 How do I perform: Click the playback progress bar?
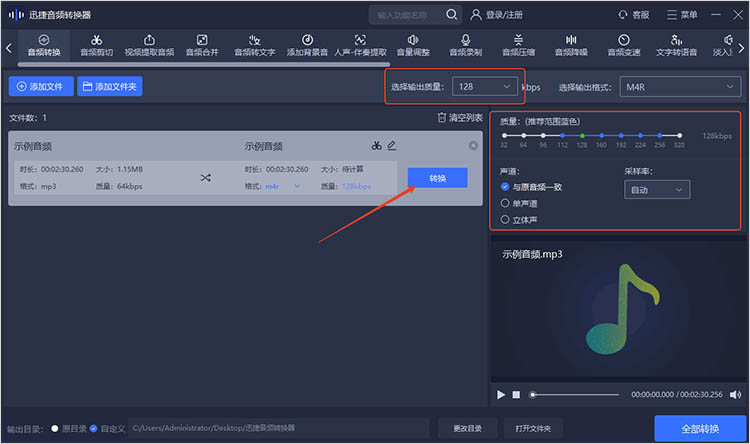point(574,395)
